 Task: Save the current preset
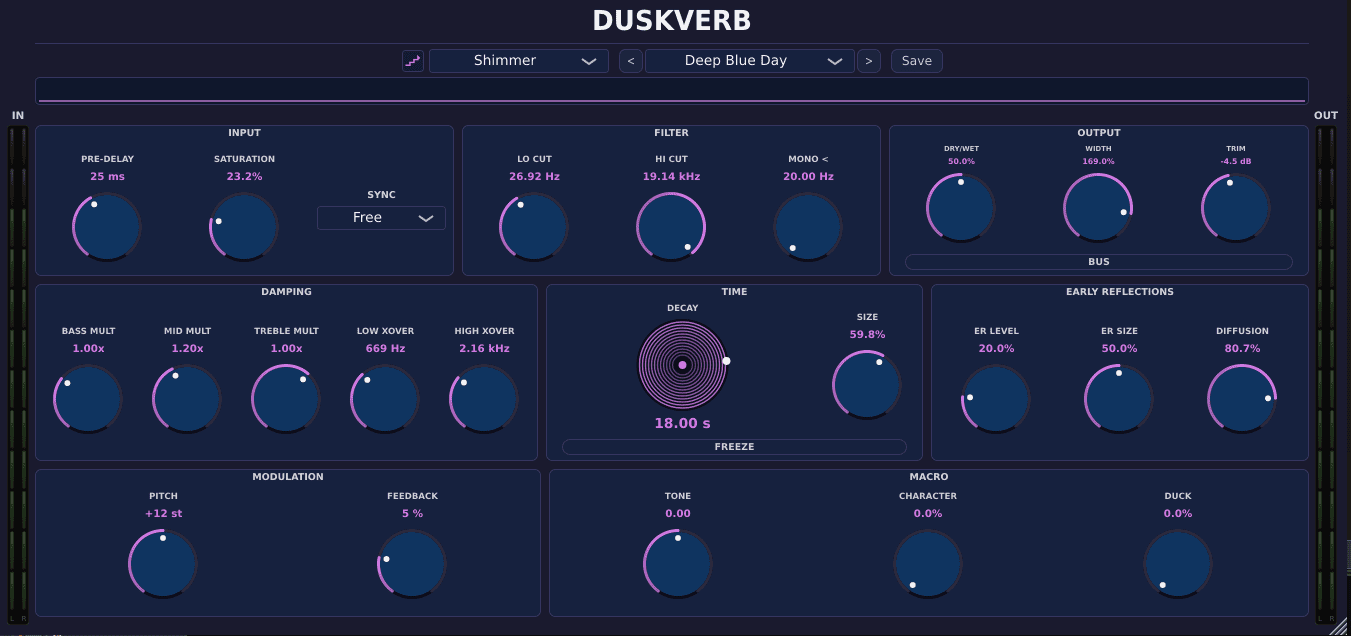coord(917,61)
